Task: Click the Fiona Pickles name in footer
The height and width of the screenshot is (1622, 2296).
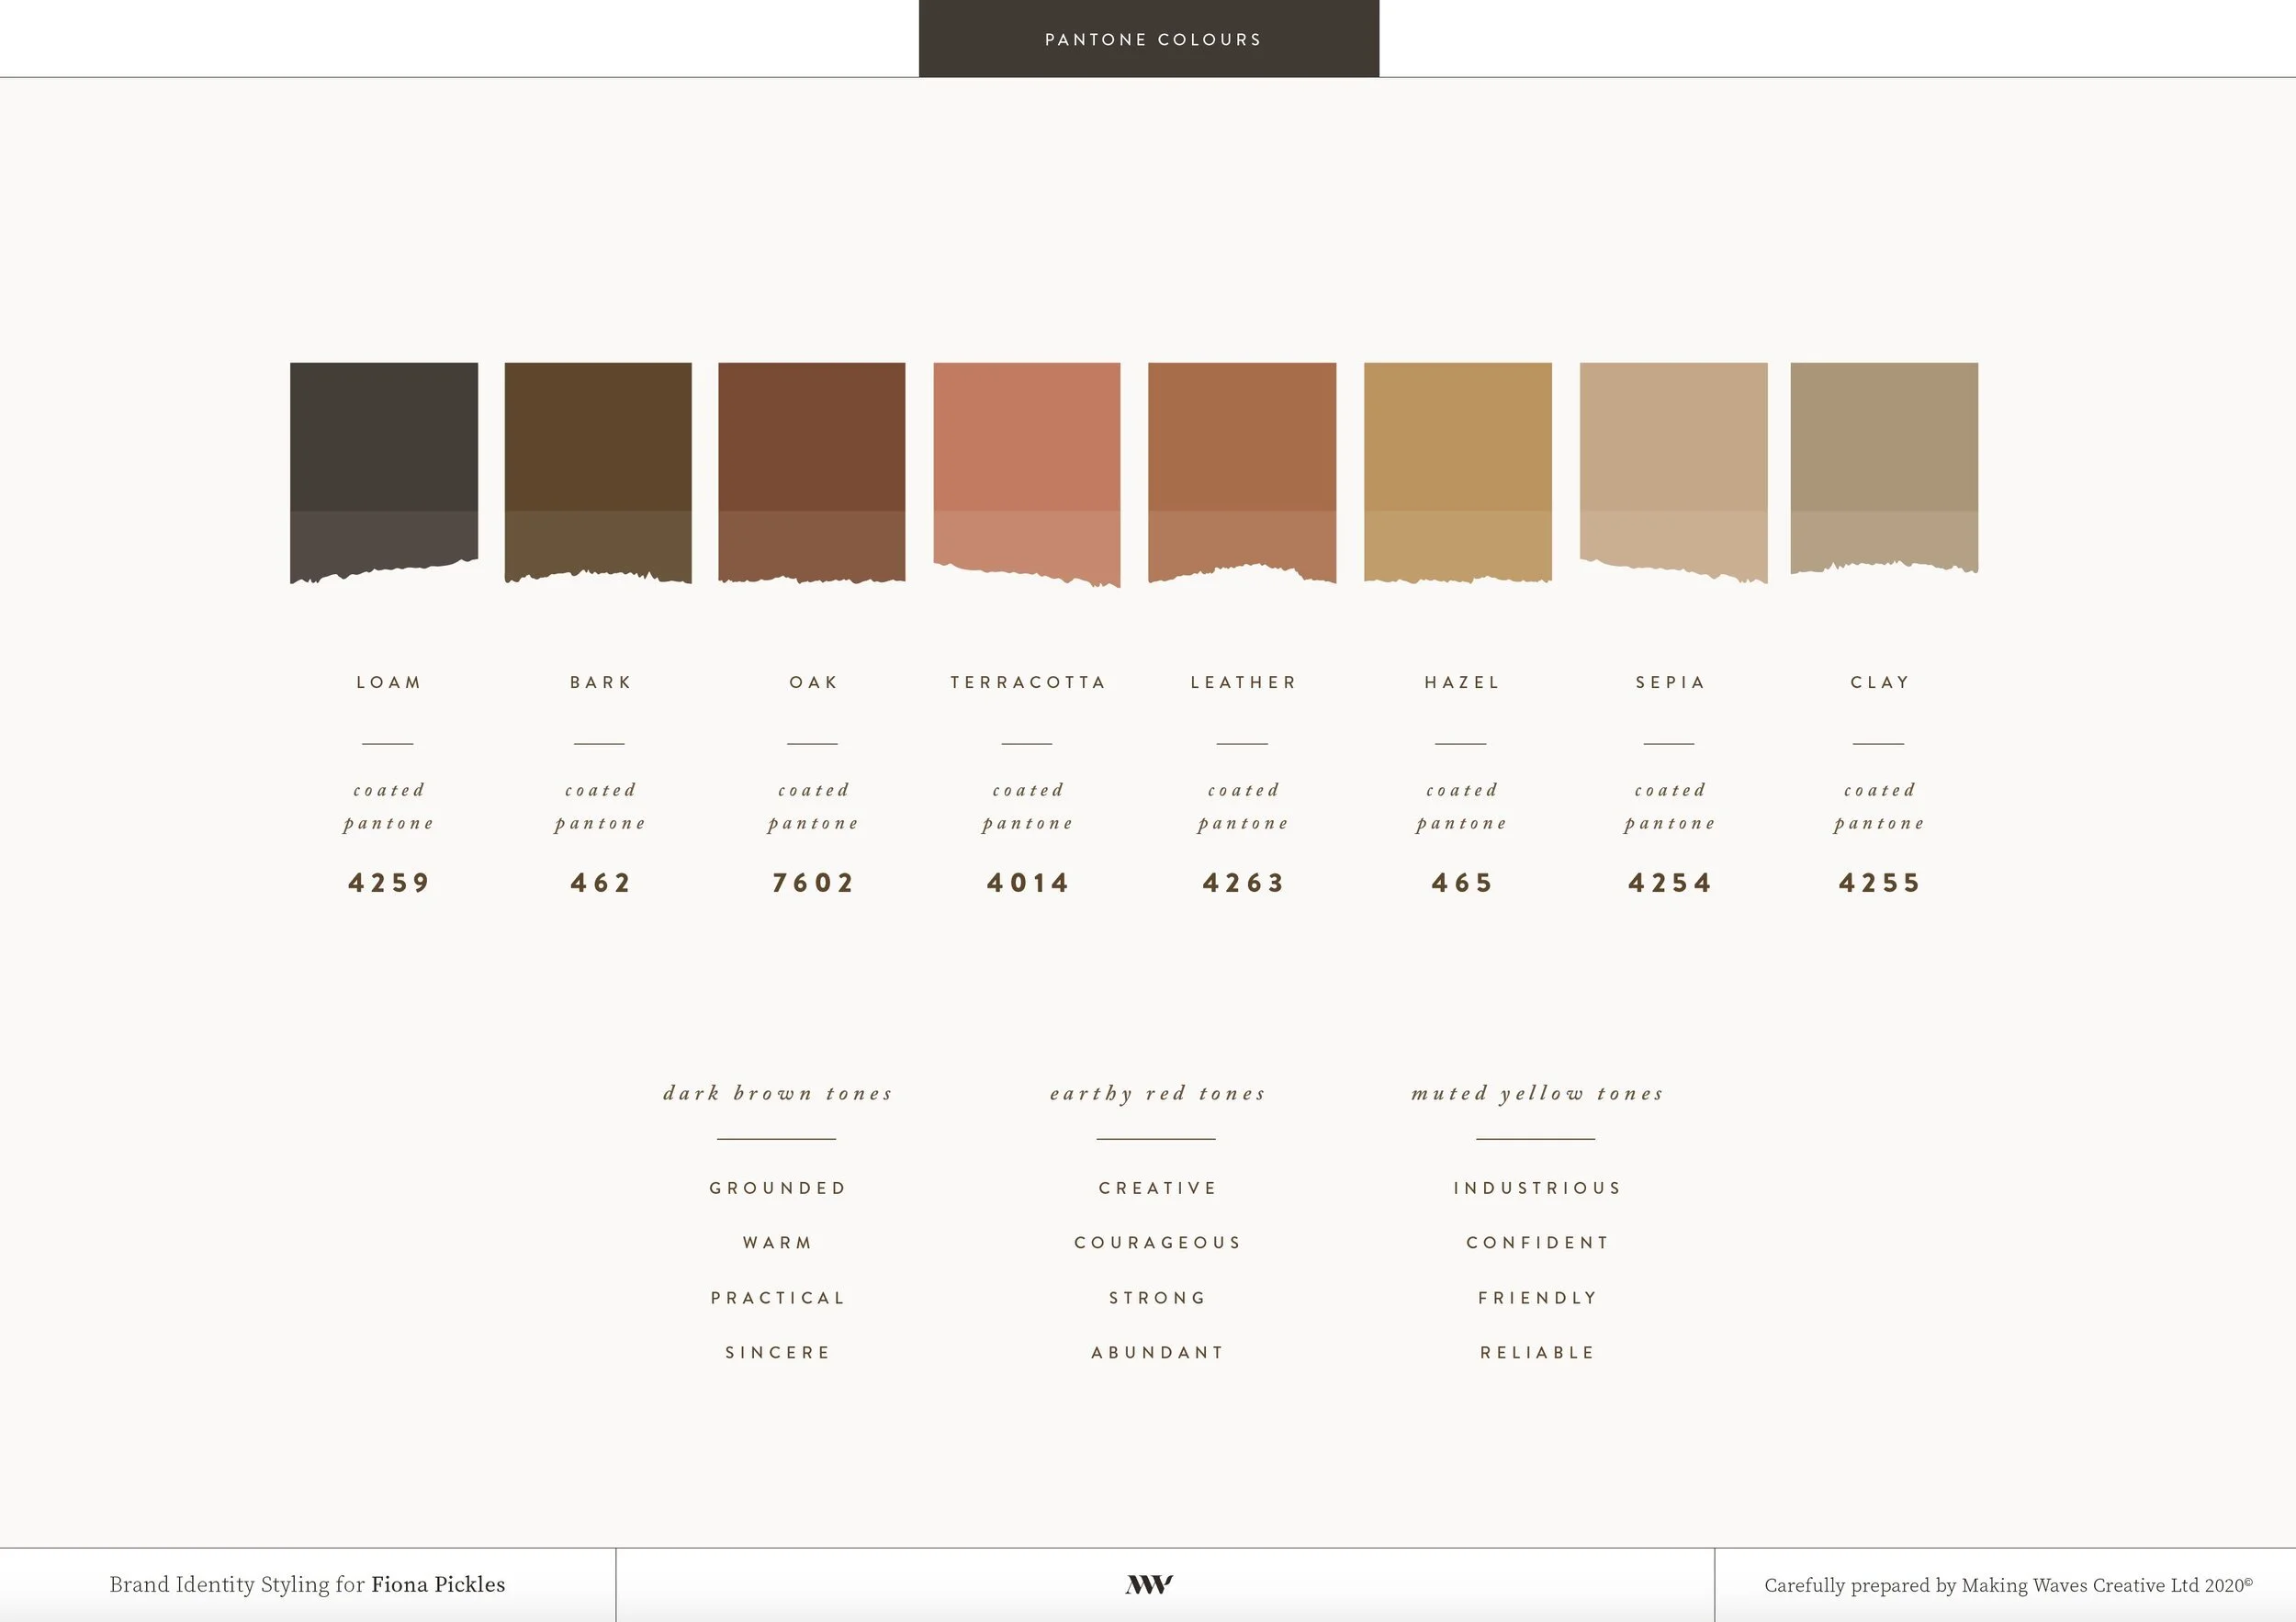Action: click(x=438, y=1584)
